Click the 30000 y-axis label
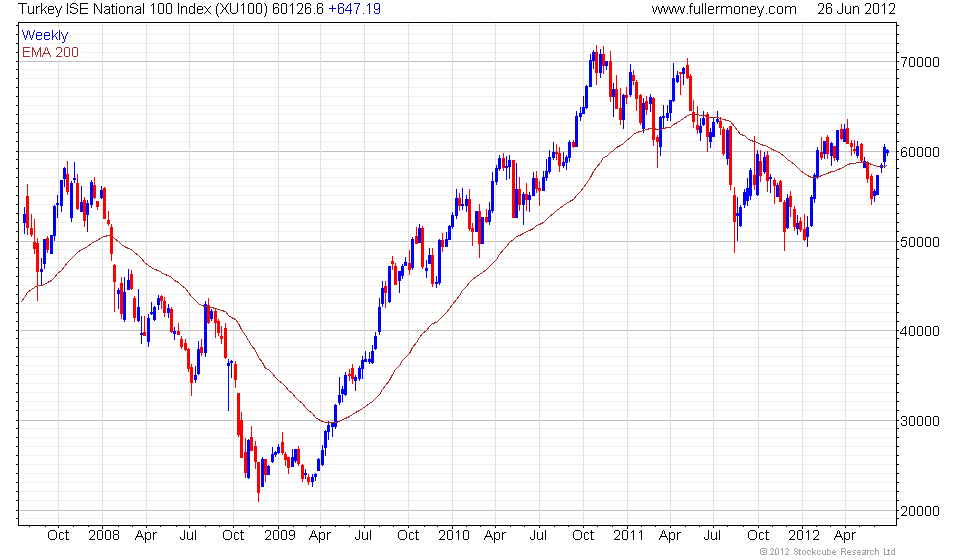Screen dimensions: 980x560 pos(919,421)
